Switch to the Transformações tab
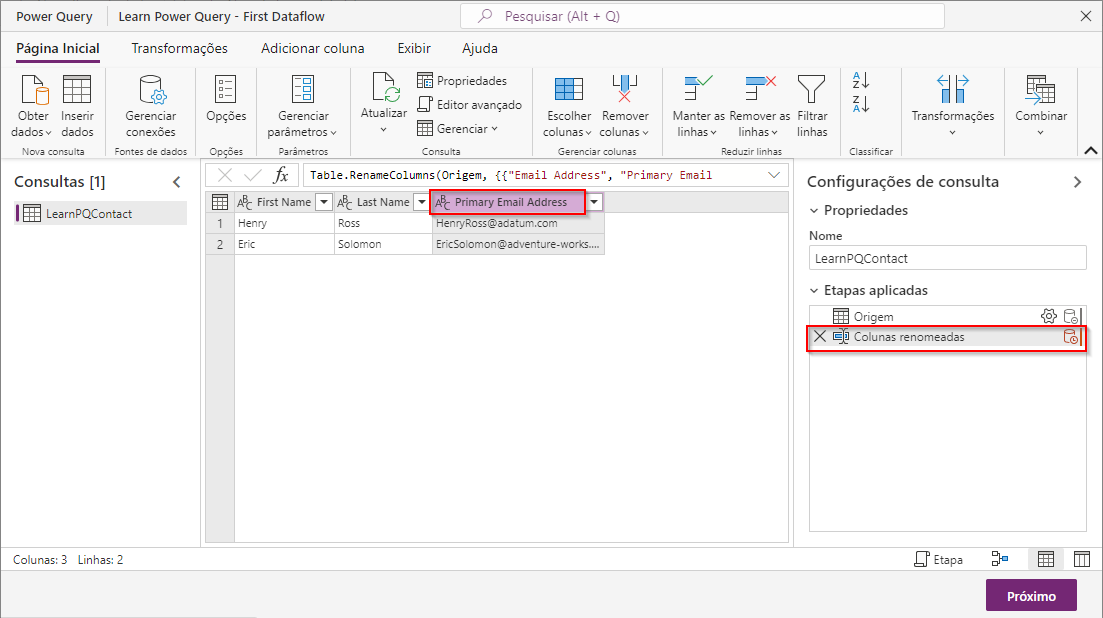Screen dimensions: 1103x618 coord(179,49)
